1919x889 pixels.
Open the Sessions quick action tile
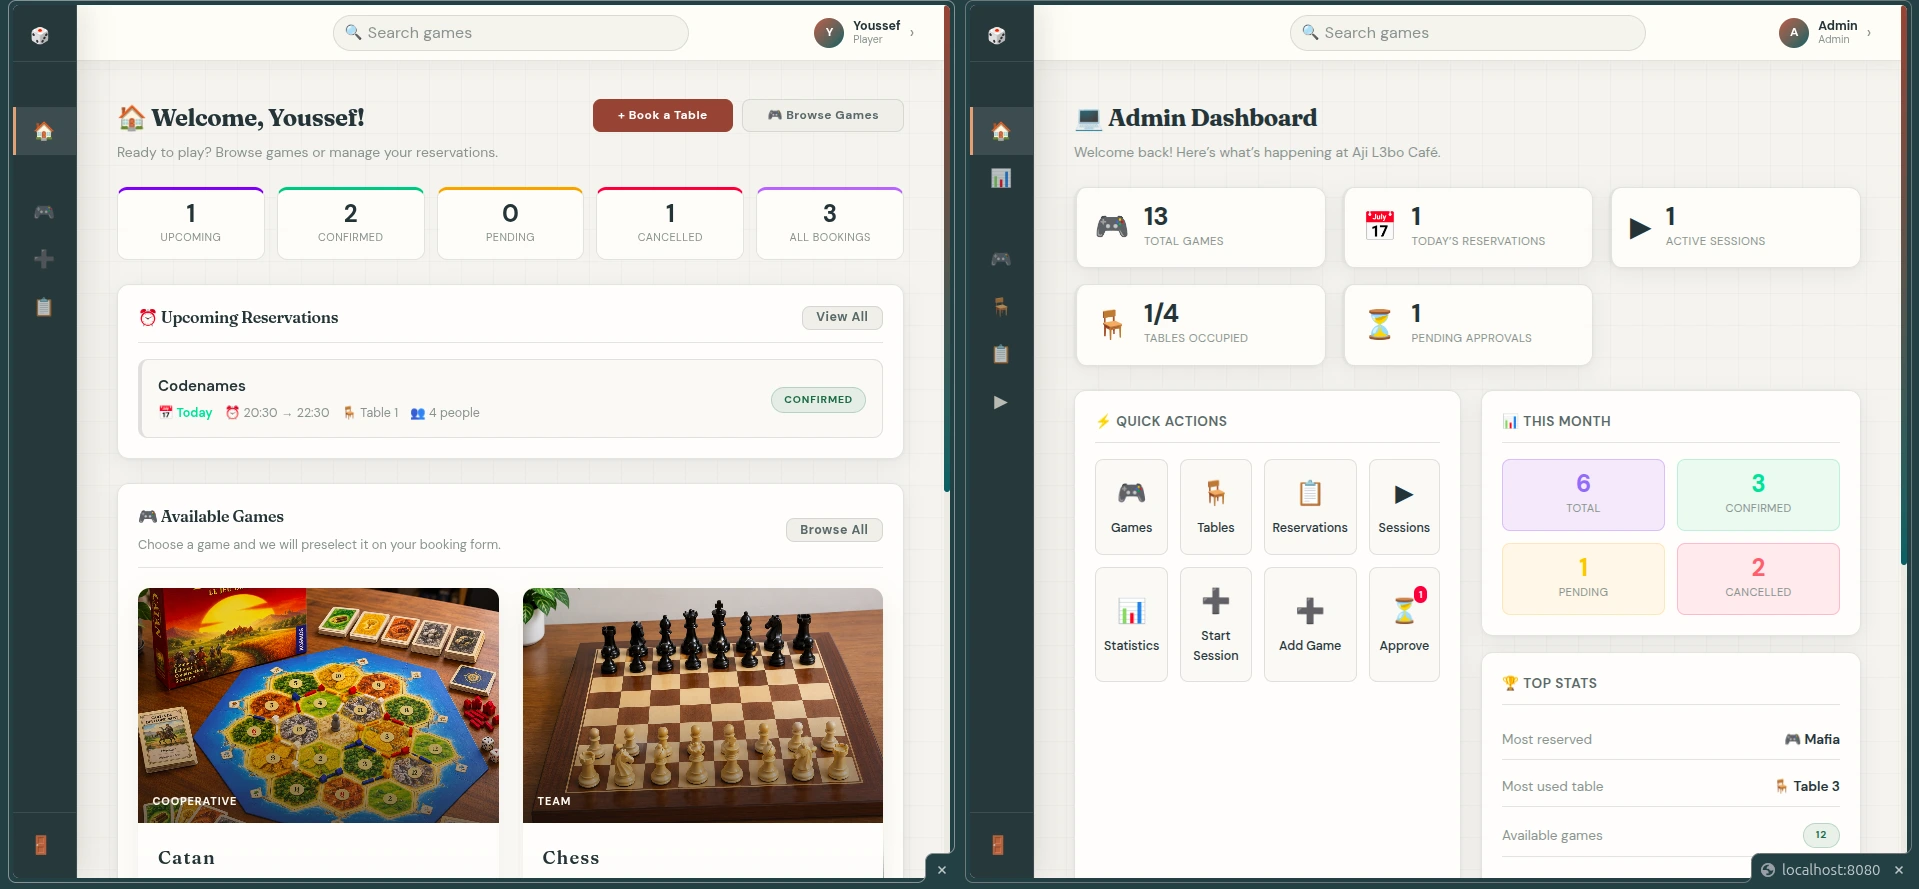[x=1404, y=507]
